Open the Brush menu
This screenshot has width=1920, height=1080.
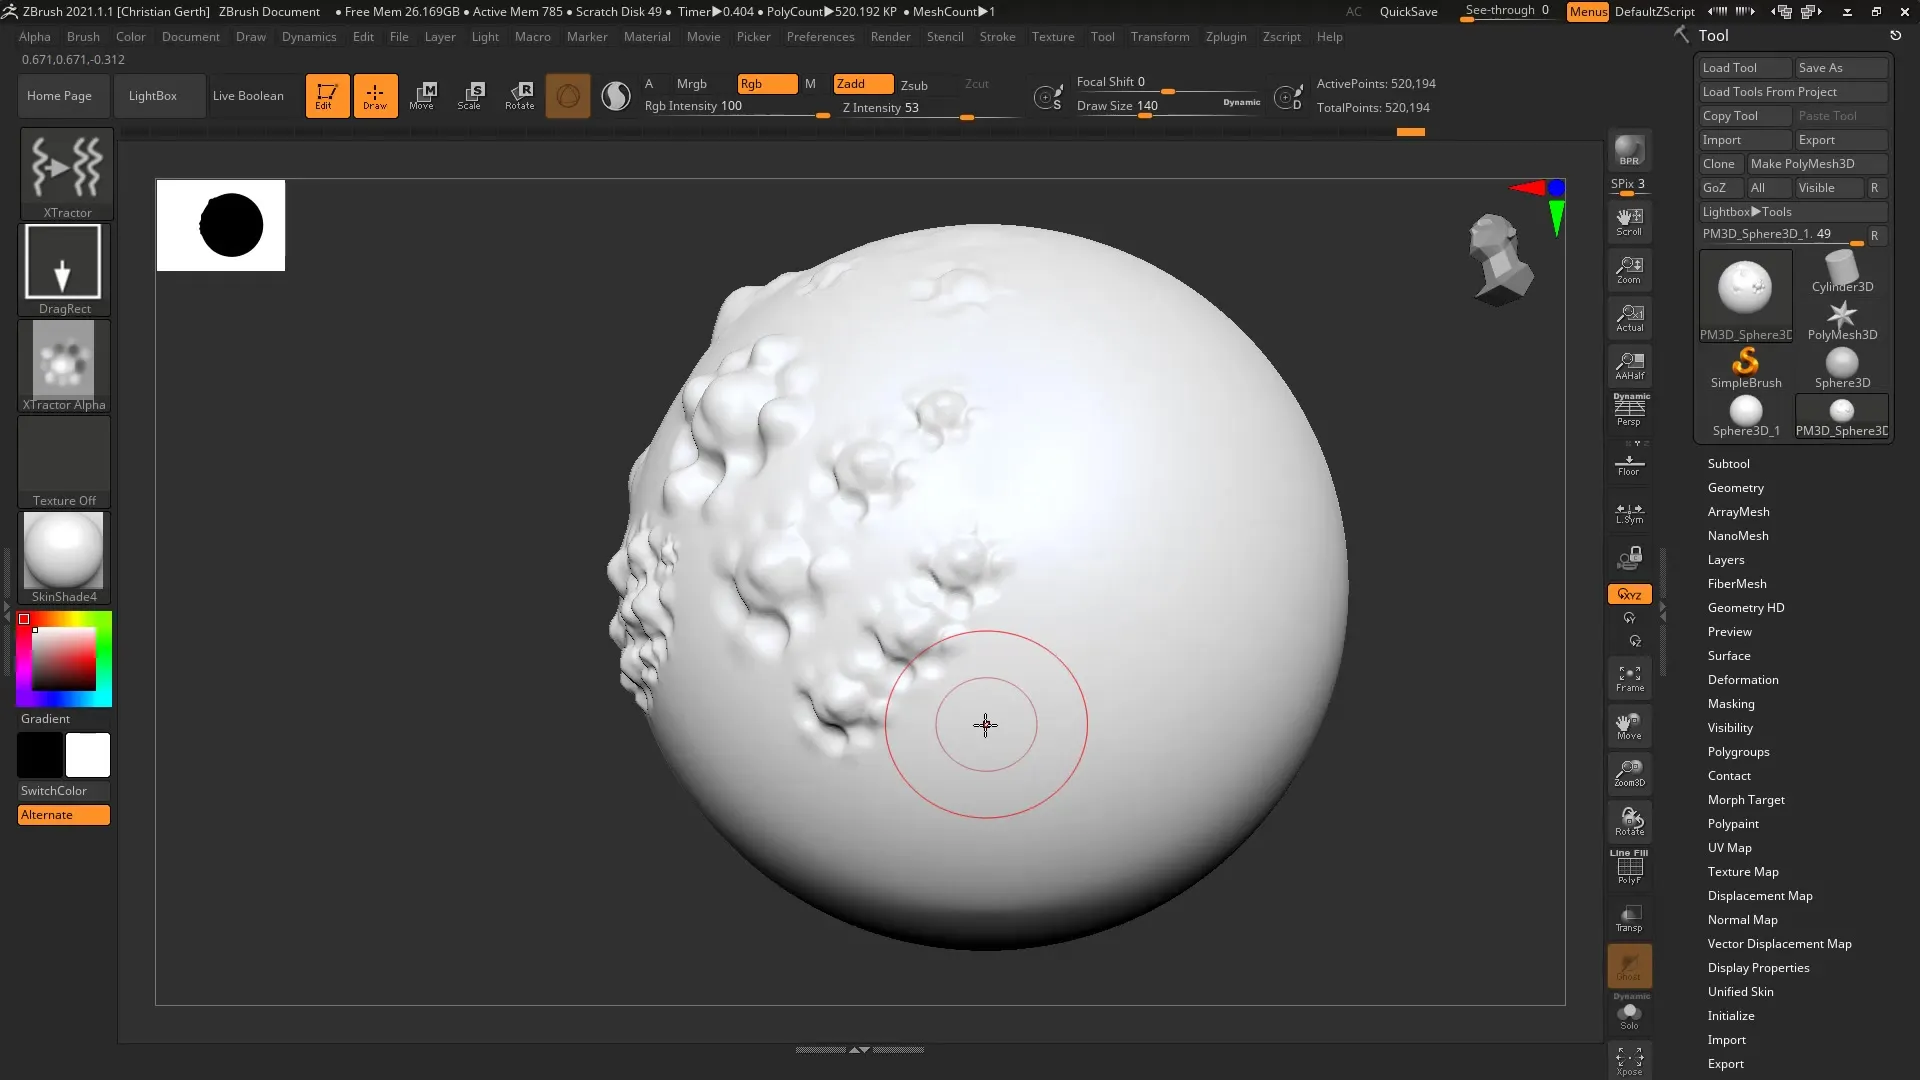(83, 37)
